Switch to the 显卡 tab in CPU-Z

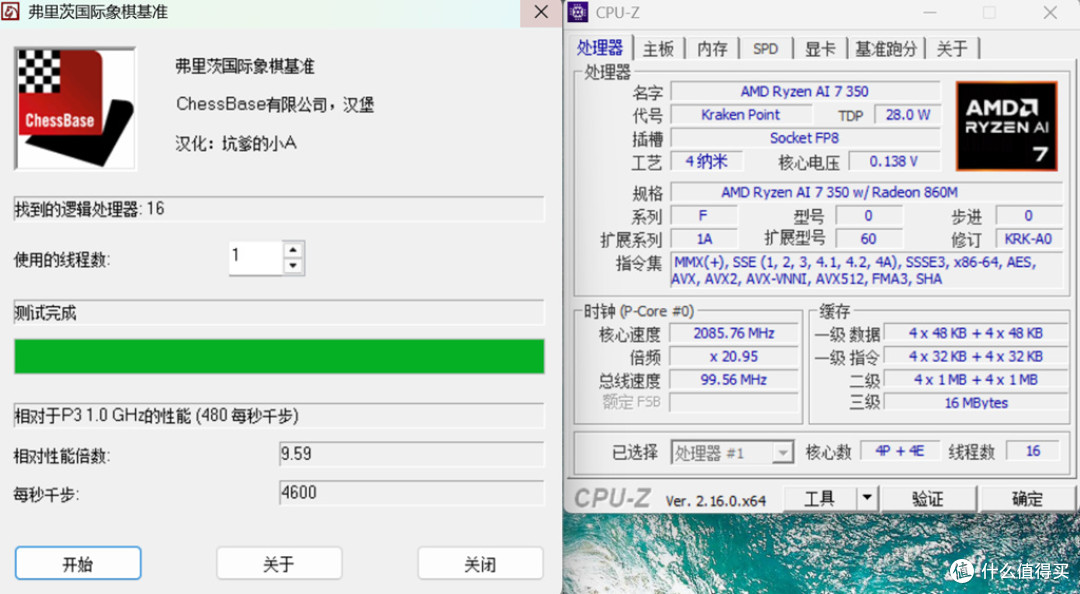coord(820,49)
